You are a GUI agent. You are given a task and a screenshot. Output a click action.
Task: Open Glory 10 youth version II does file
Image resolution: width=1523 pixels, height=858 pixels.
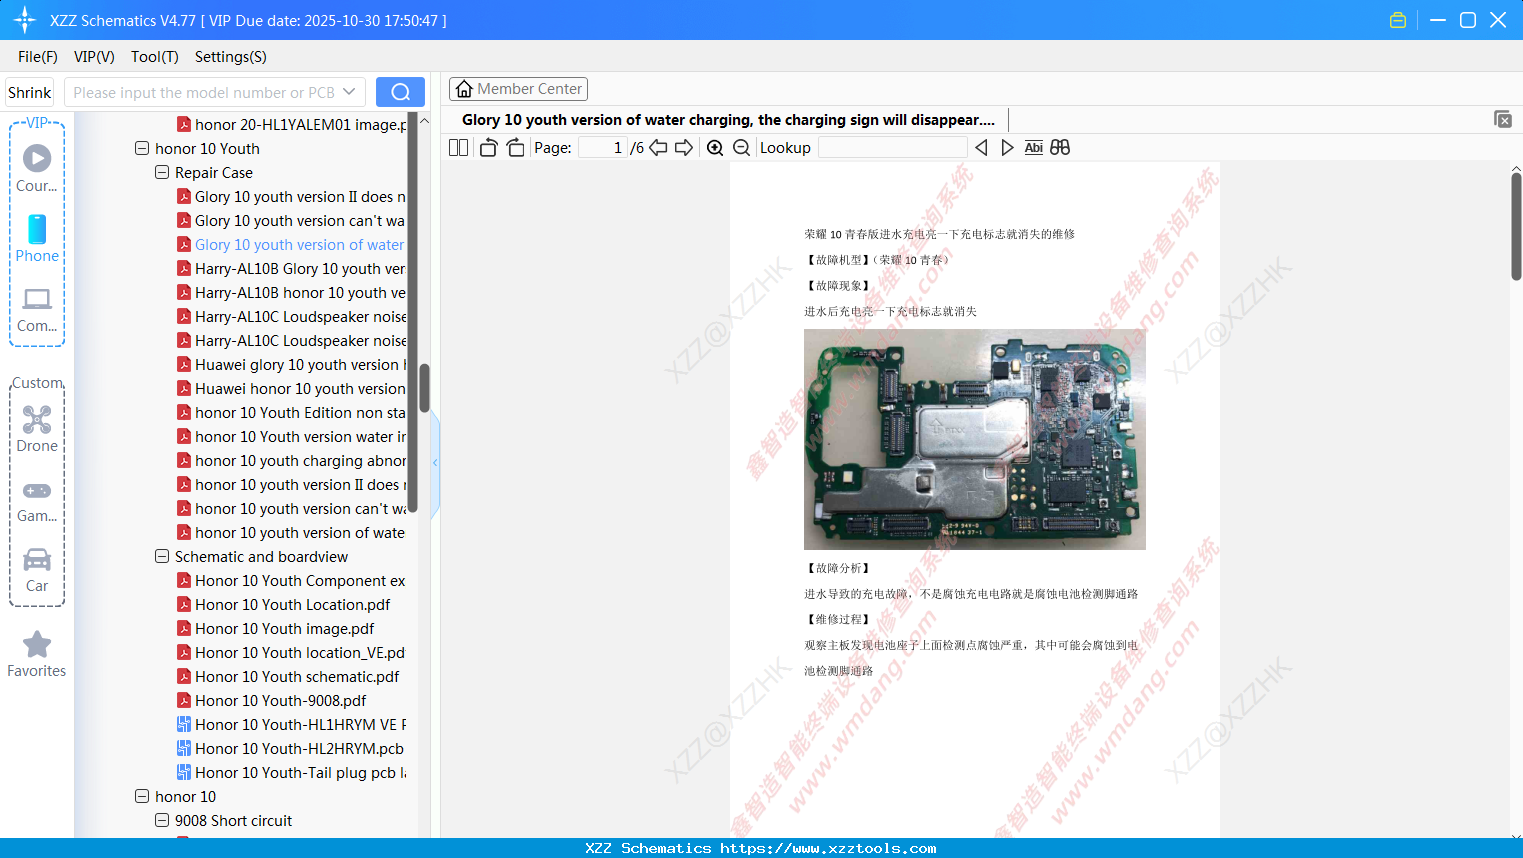click(292, 196)
